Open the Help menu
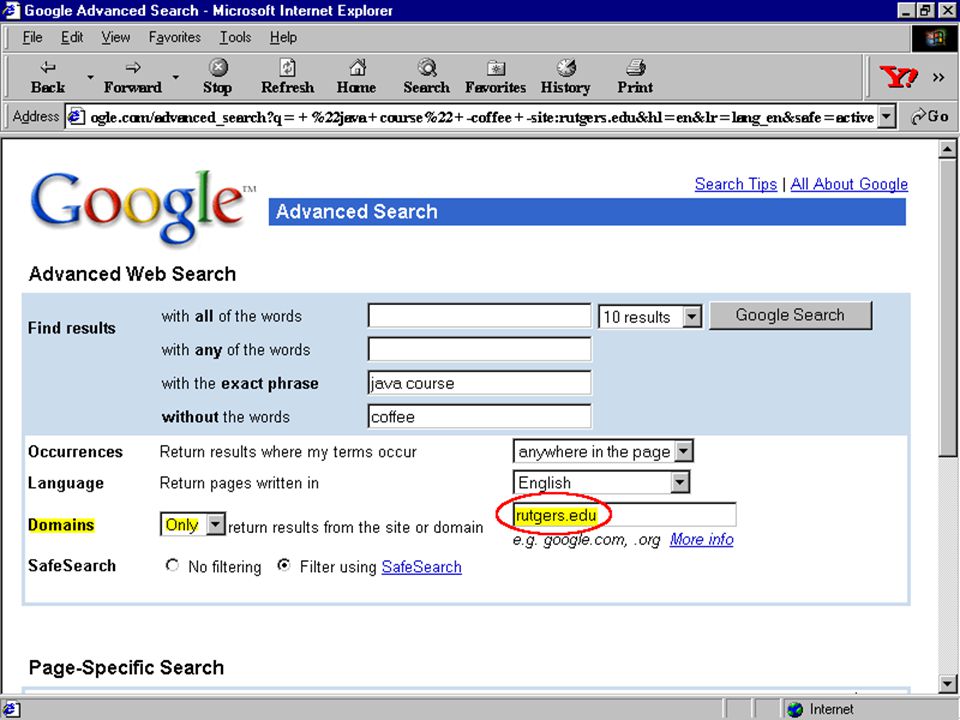960x720 pixels. (283, 37)
